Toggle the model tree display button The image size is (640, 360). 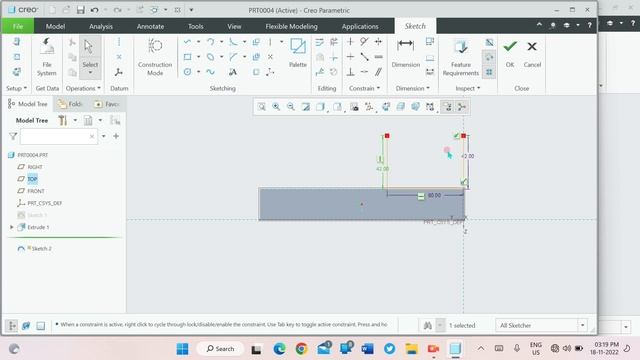coord(12,325)
